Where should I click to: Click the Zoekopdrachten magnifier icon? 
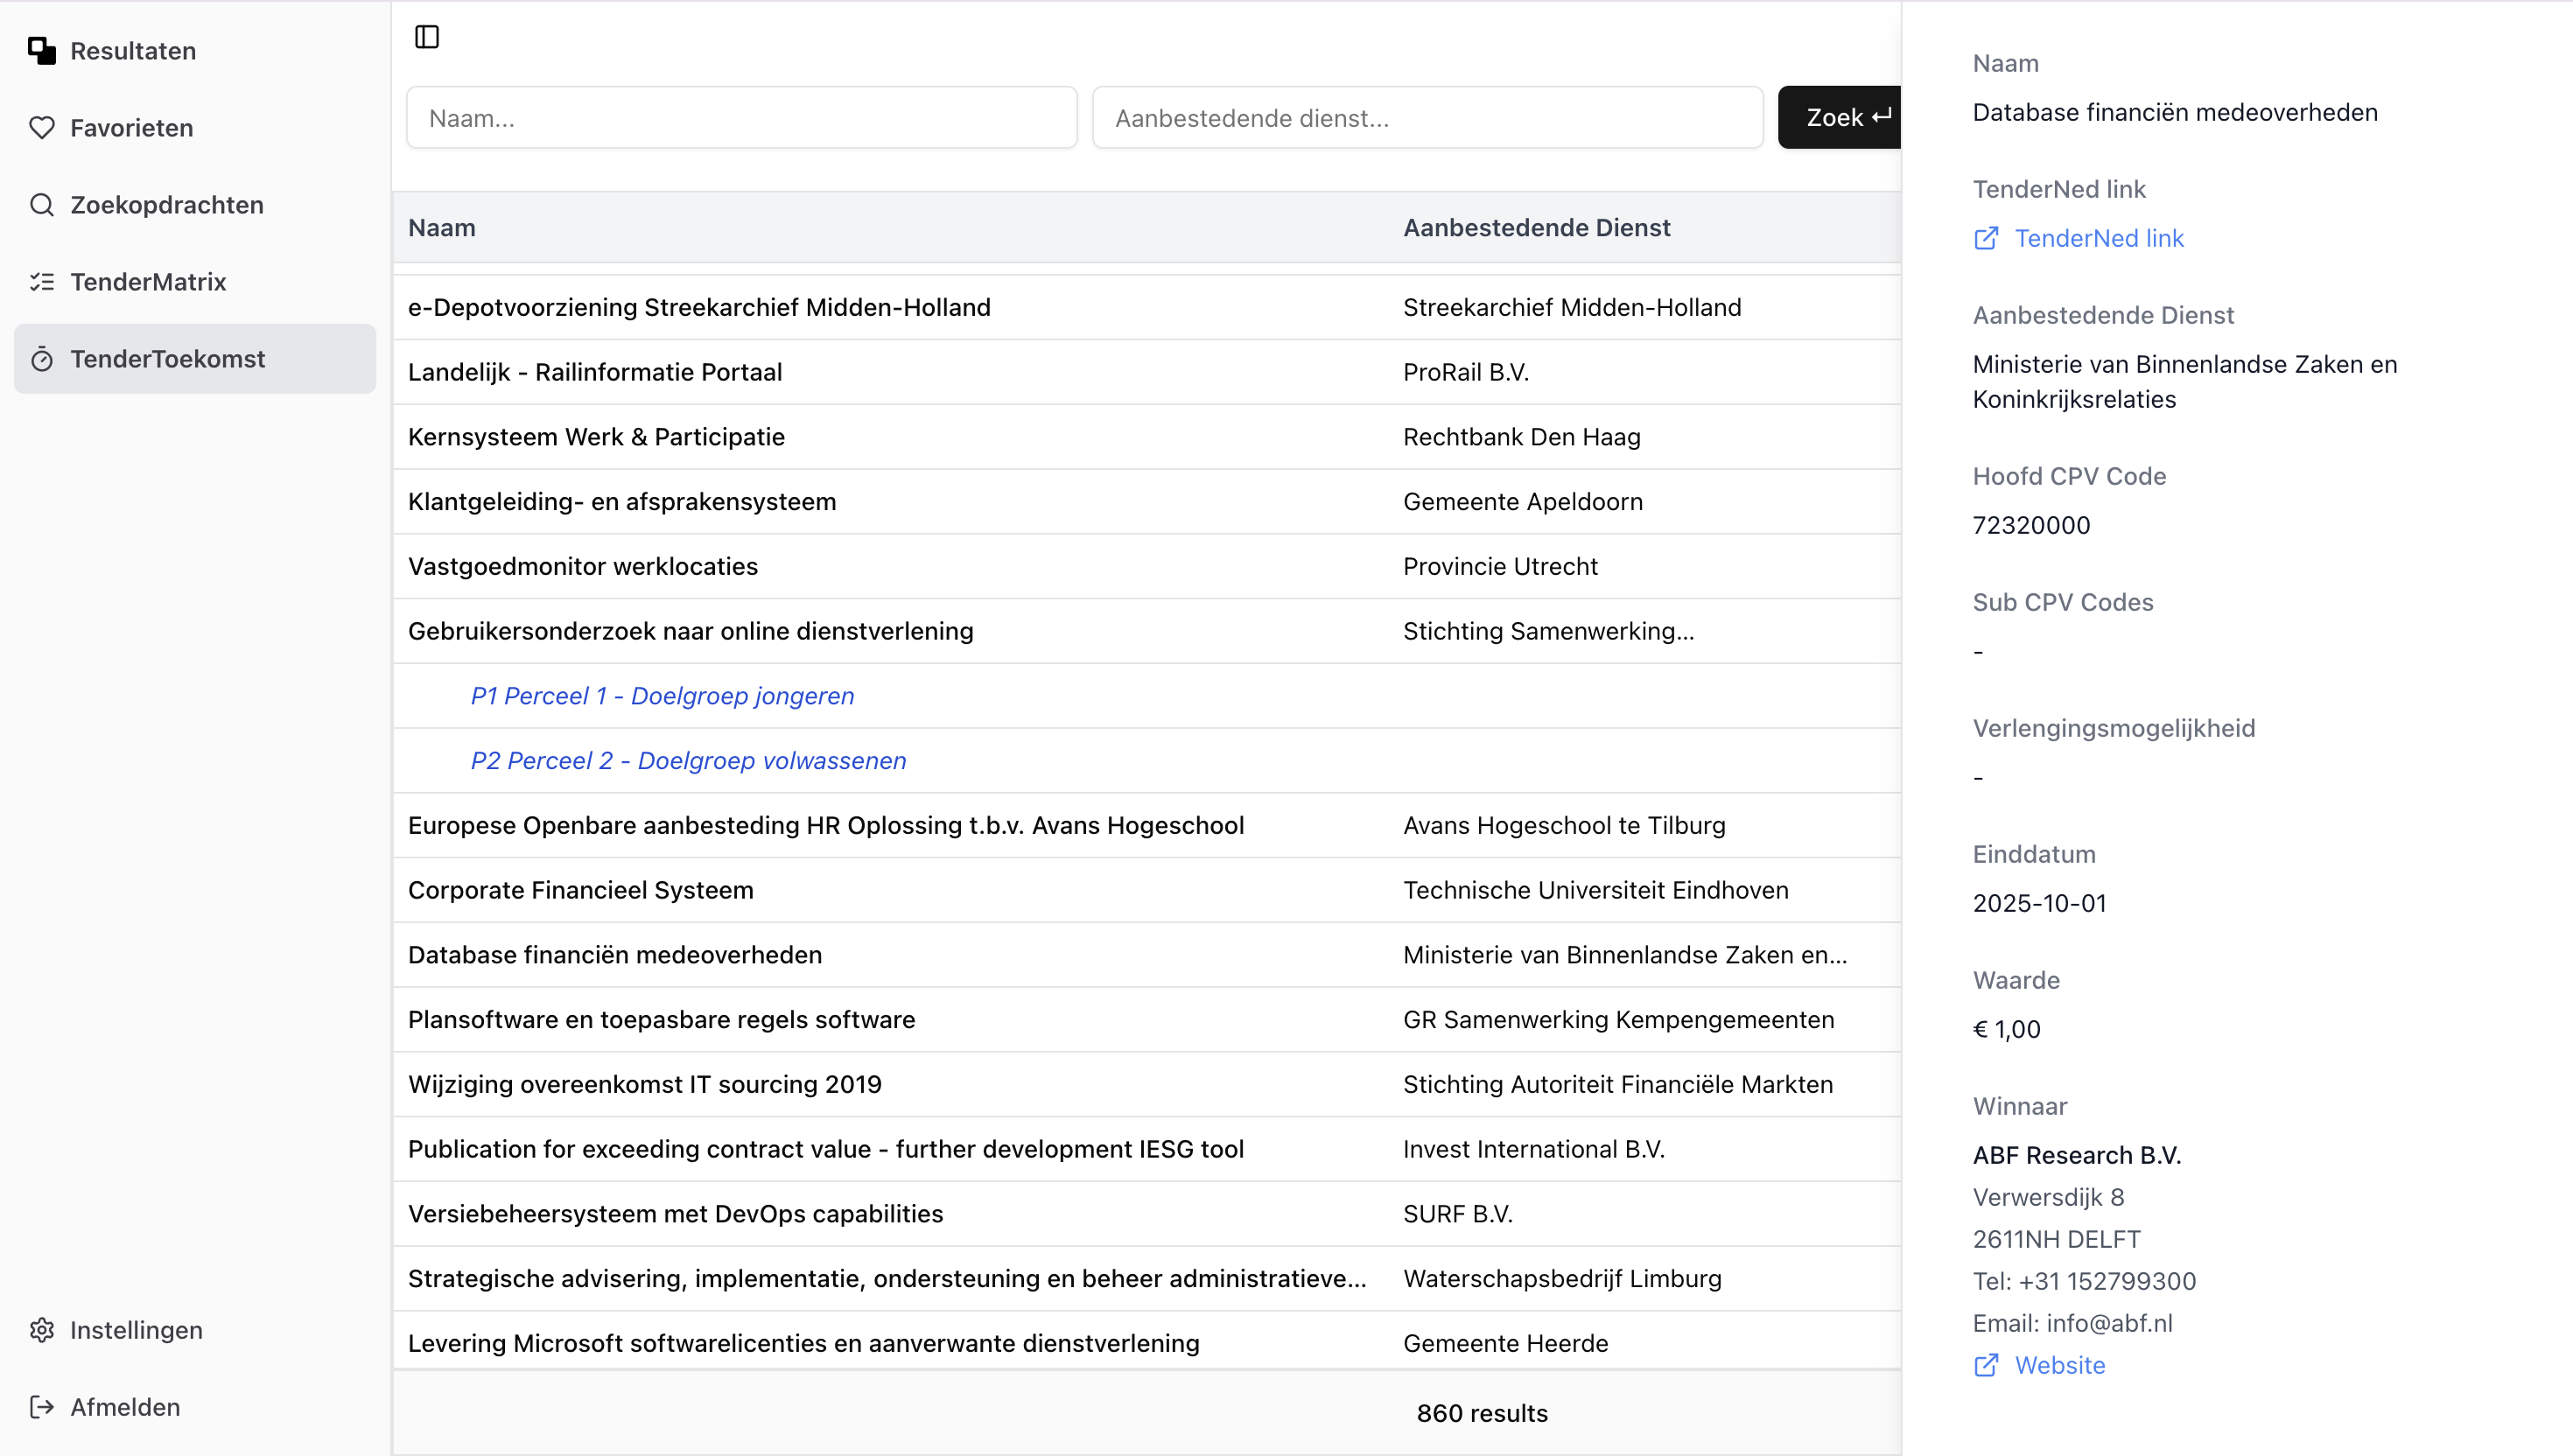[x=41, y=205]
